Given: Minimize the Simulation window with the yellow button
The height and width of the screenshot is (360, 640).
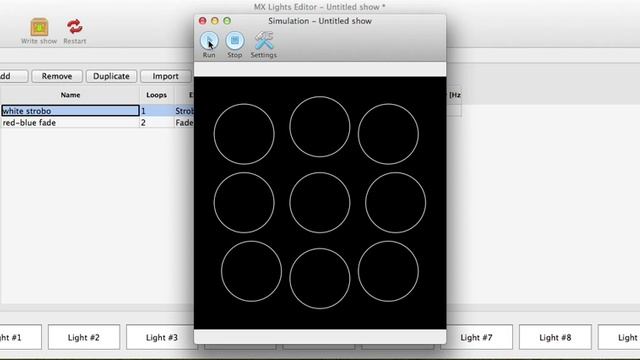Looking at the screenshot, I should click(x=215, y=20).
